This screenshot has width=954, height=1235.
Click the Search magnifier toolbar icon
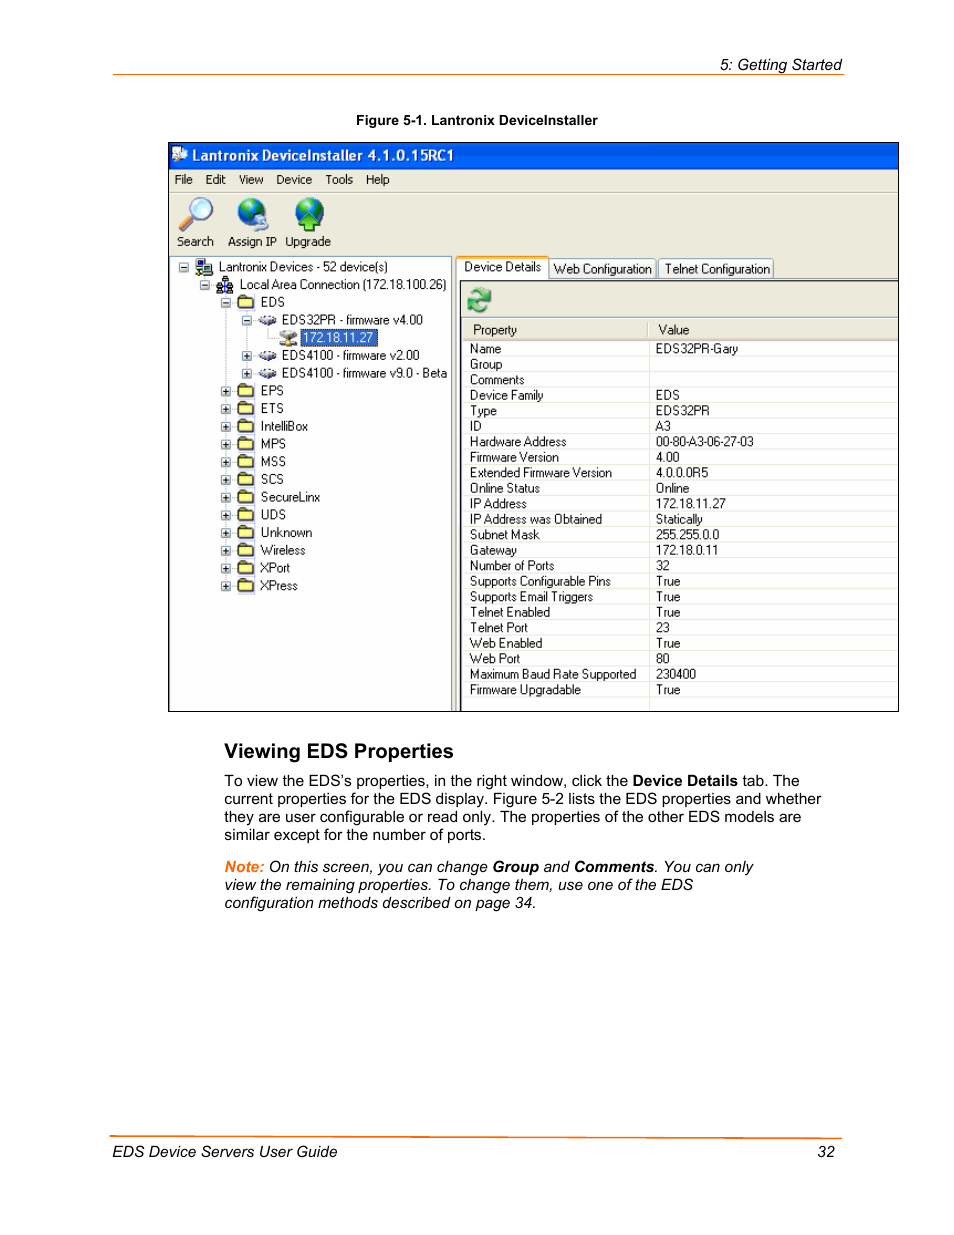195,214
